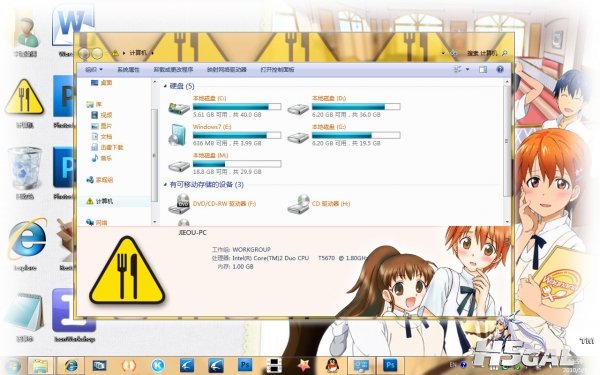
Task: Open the 组织 menu dropdown
Action: (x=94, y=70)
